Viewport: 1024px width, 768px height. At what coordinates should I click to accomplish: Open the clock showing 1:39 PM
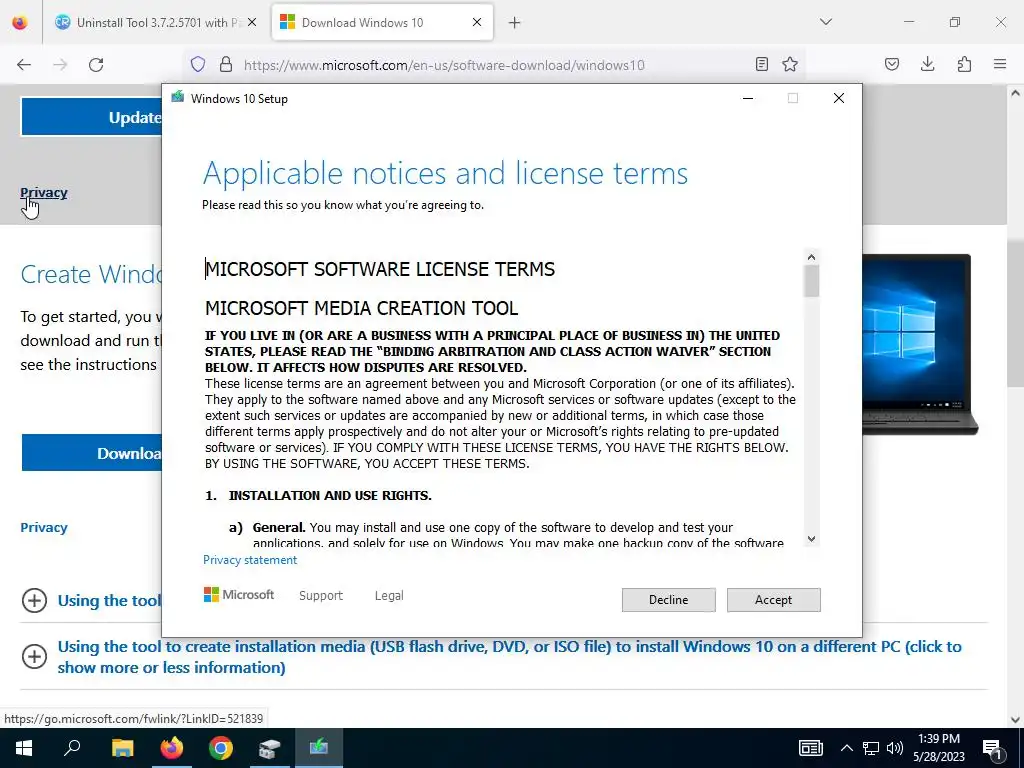938,748
